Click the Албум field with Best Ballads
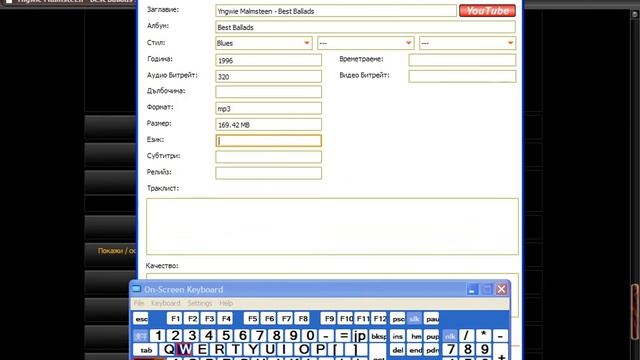This screenshot has height=360, width=640. (x=365, y=27)
